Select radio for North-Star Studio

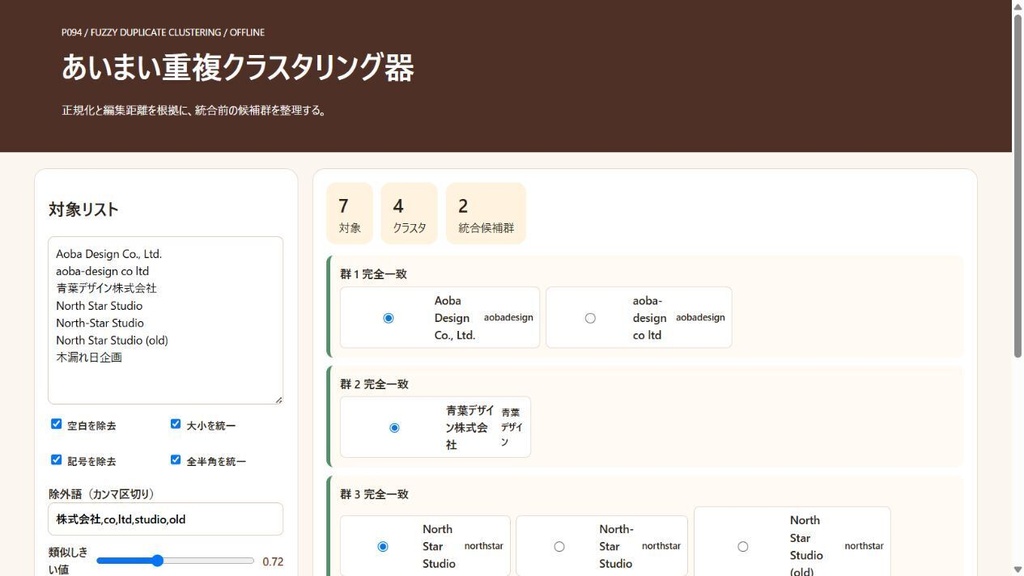pos(559,547)
